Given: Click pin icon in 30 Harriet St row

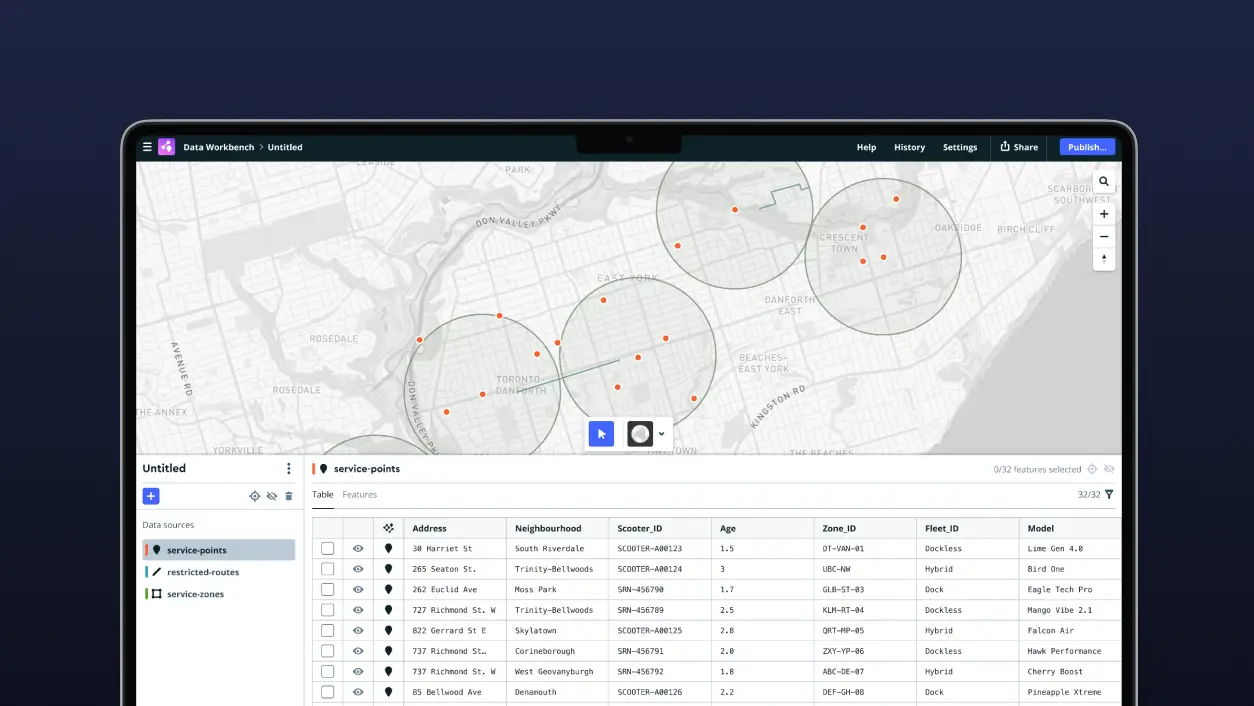Looking at the screenshot, I should 389,549.
